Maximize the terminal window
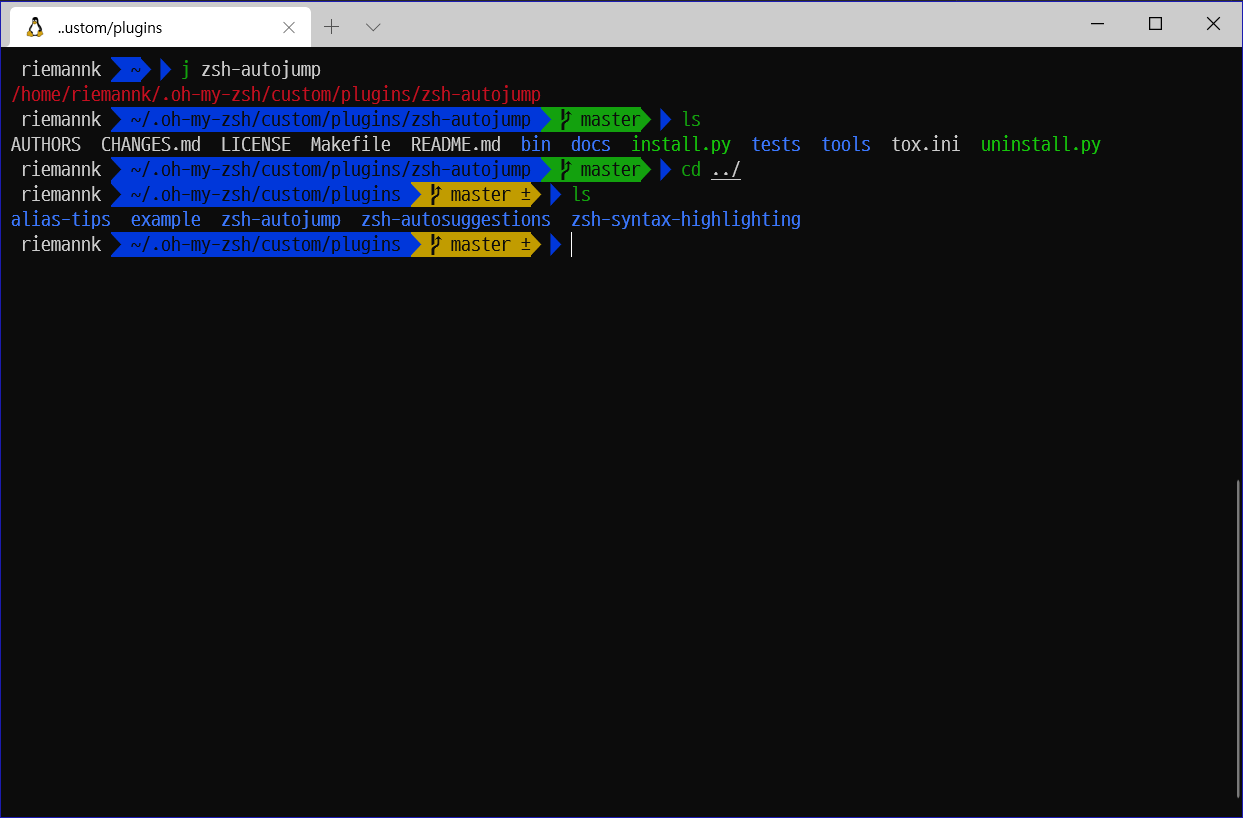The height and width of the screenshot is (818, 1243). click(x=1155, y=24)
